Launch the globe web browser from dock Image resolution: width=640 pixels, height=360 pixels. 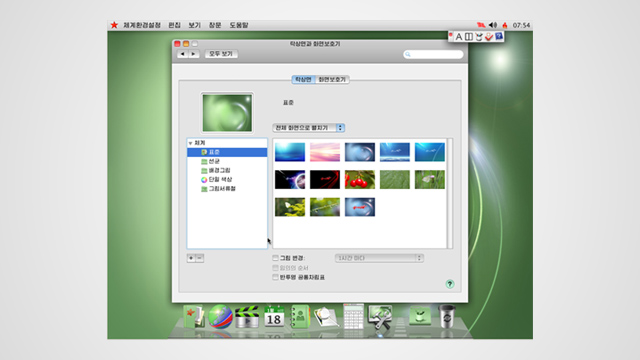tap(220, 317)
